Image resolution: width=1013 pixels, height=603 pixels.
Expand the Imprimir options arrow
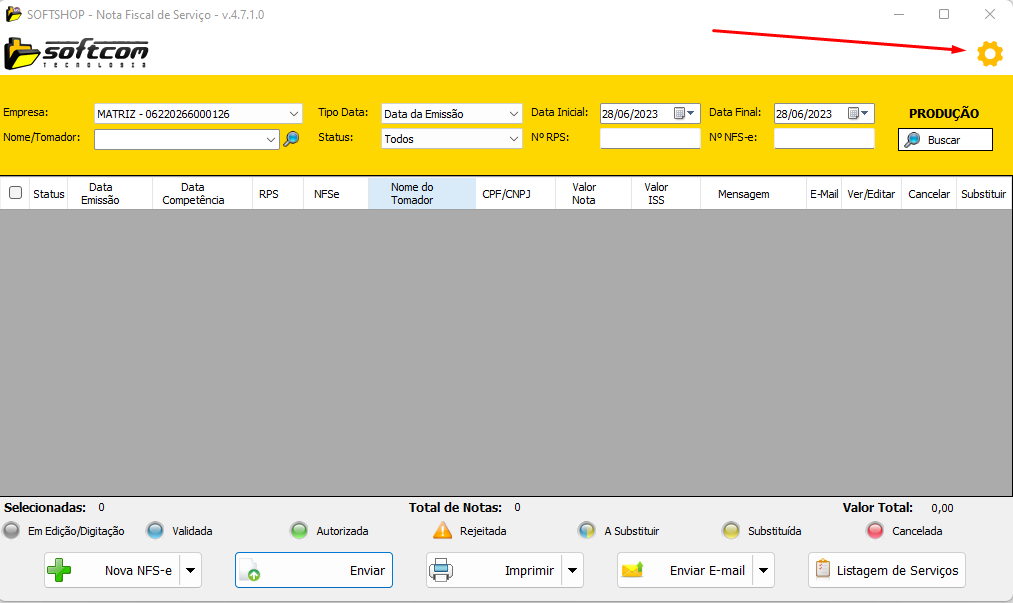[x=573, y=570]
